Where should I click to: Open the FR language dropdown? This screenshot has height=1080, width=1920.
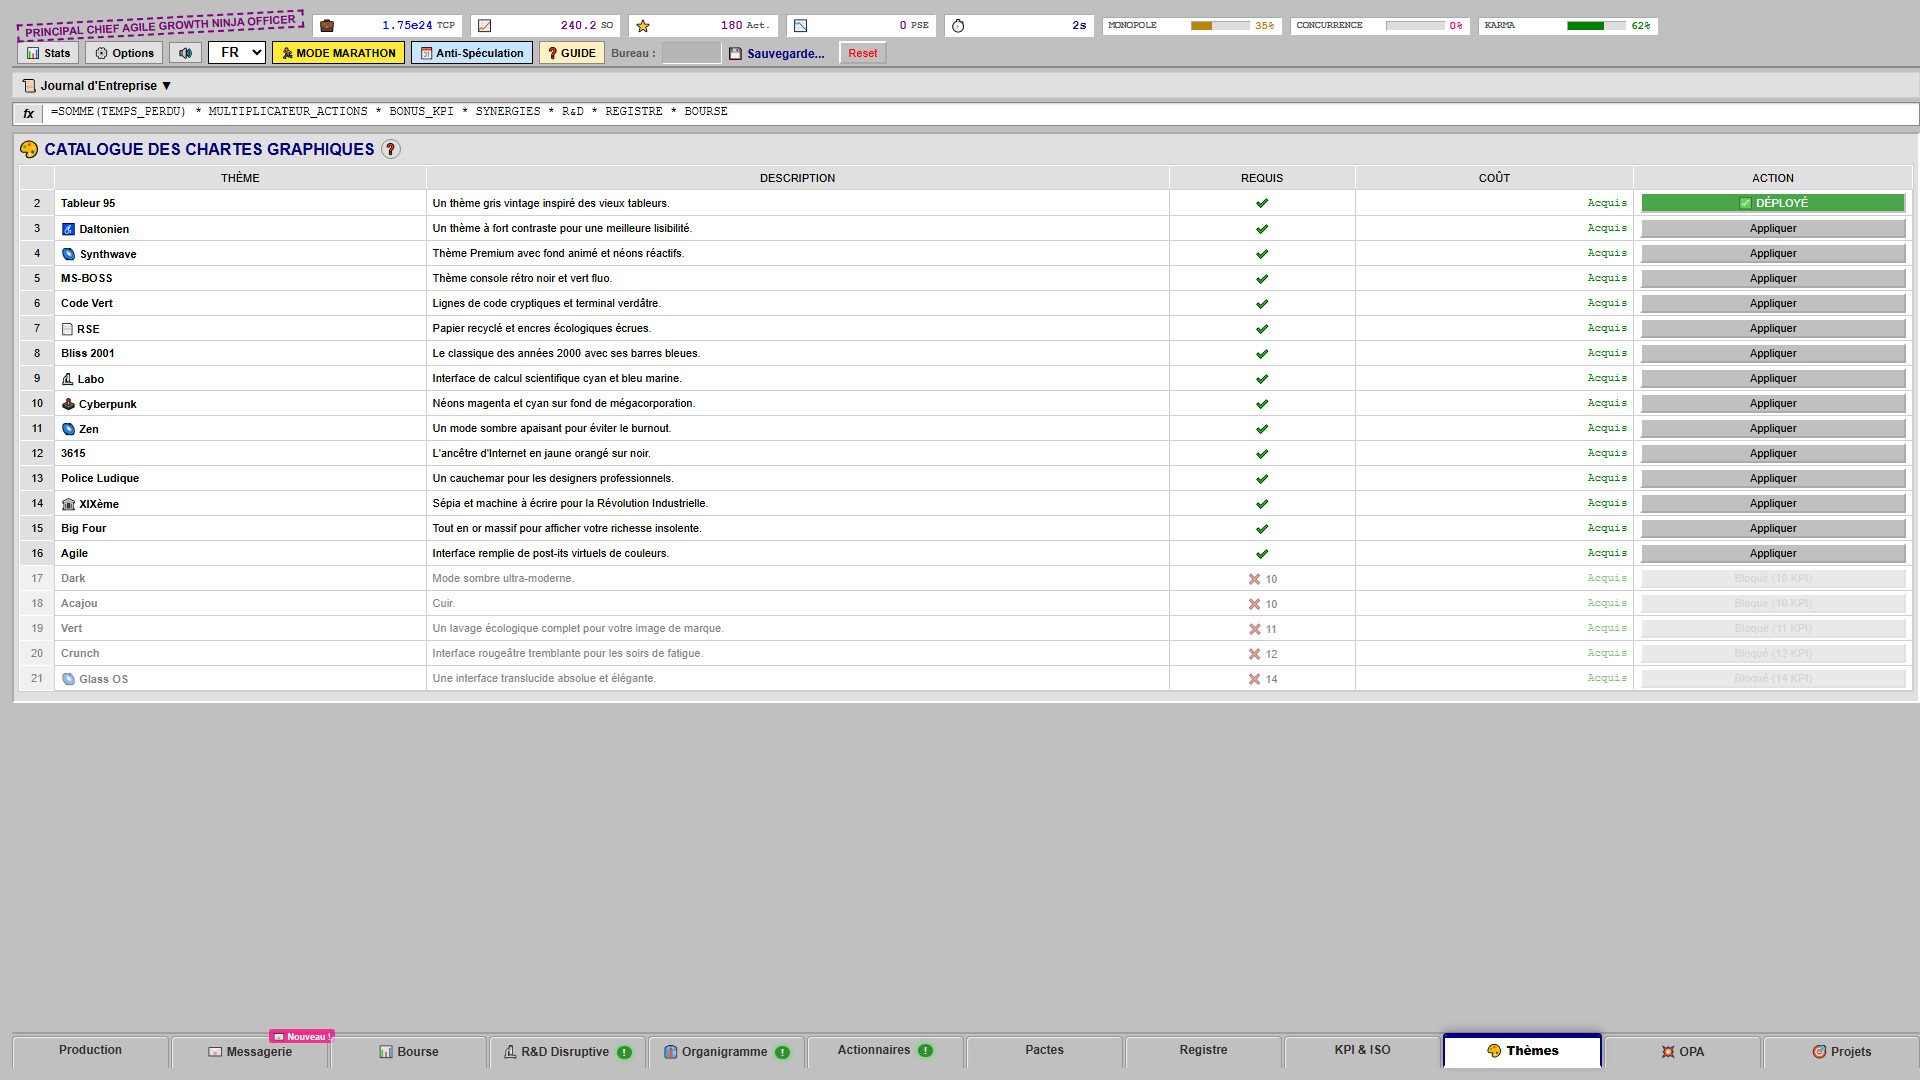point(237,53)
